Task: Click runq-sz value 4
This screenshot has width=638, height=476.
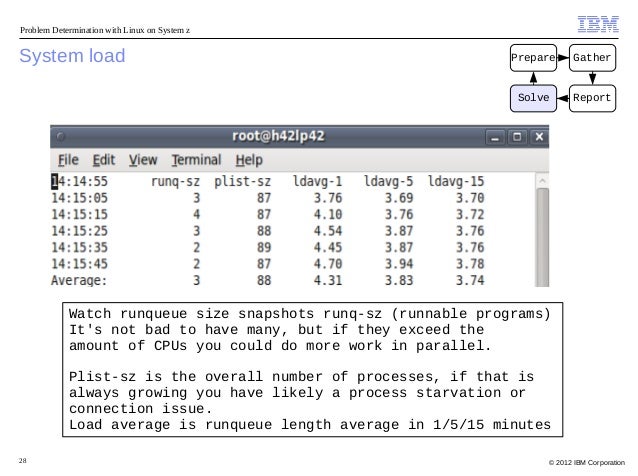Action: 197,214
